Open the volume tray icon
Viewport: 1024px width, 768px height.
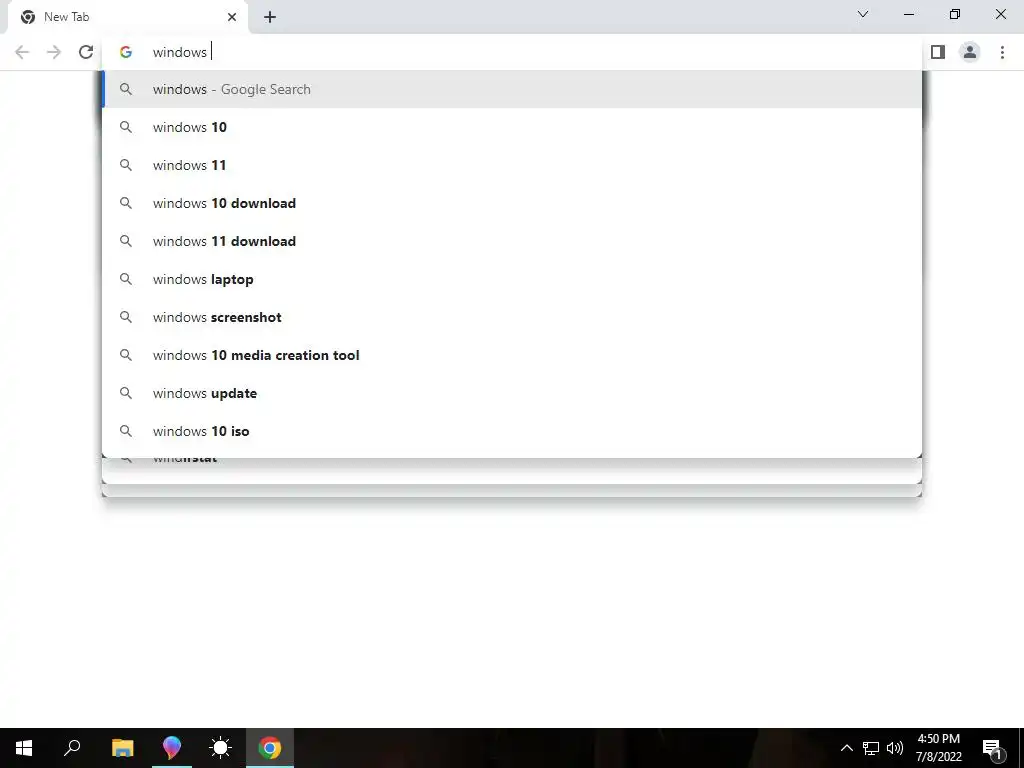point(895,748)
